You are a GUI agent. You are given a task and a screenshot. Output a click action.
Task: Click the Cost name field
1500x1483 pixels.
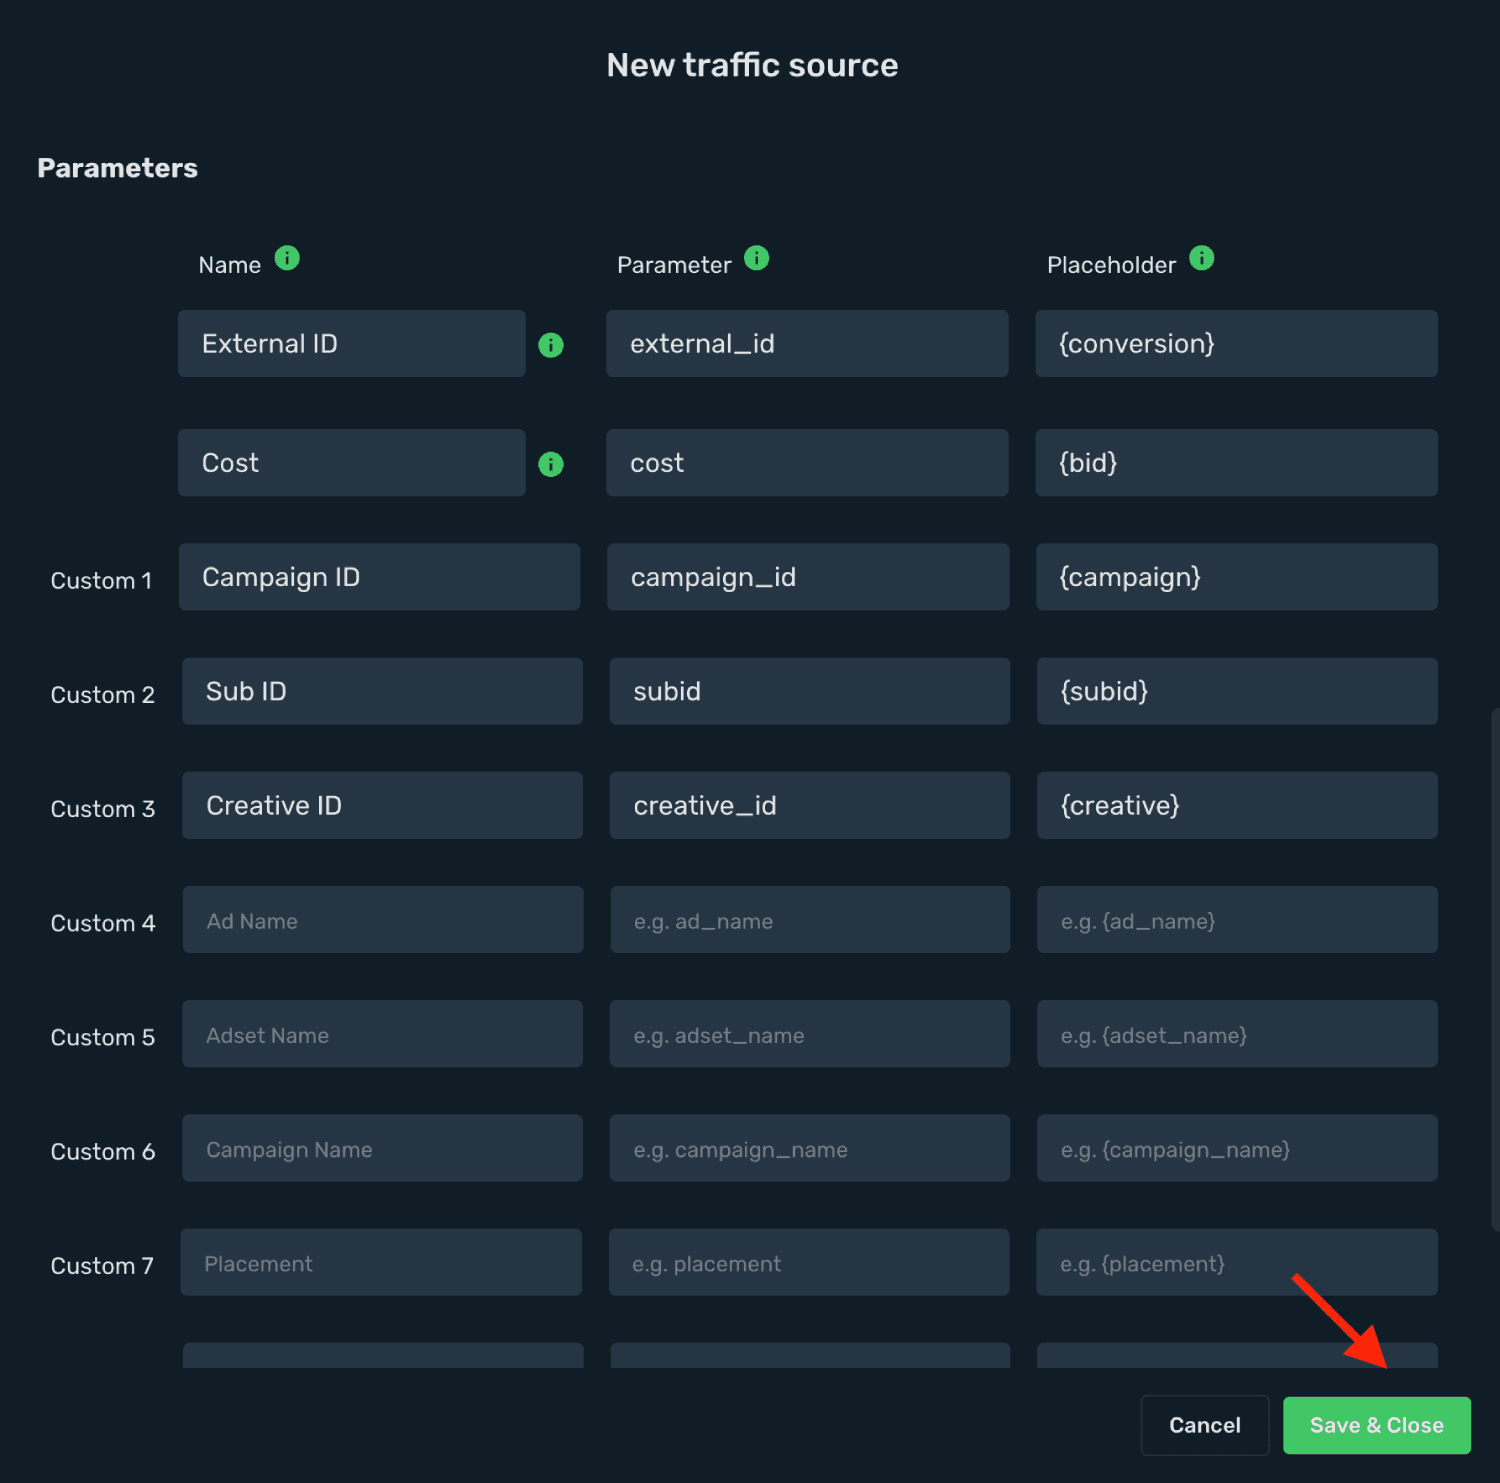[x=352, y=463]
